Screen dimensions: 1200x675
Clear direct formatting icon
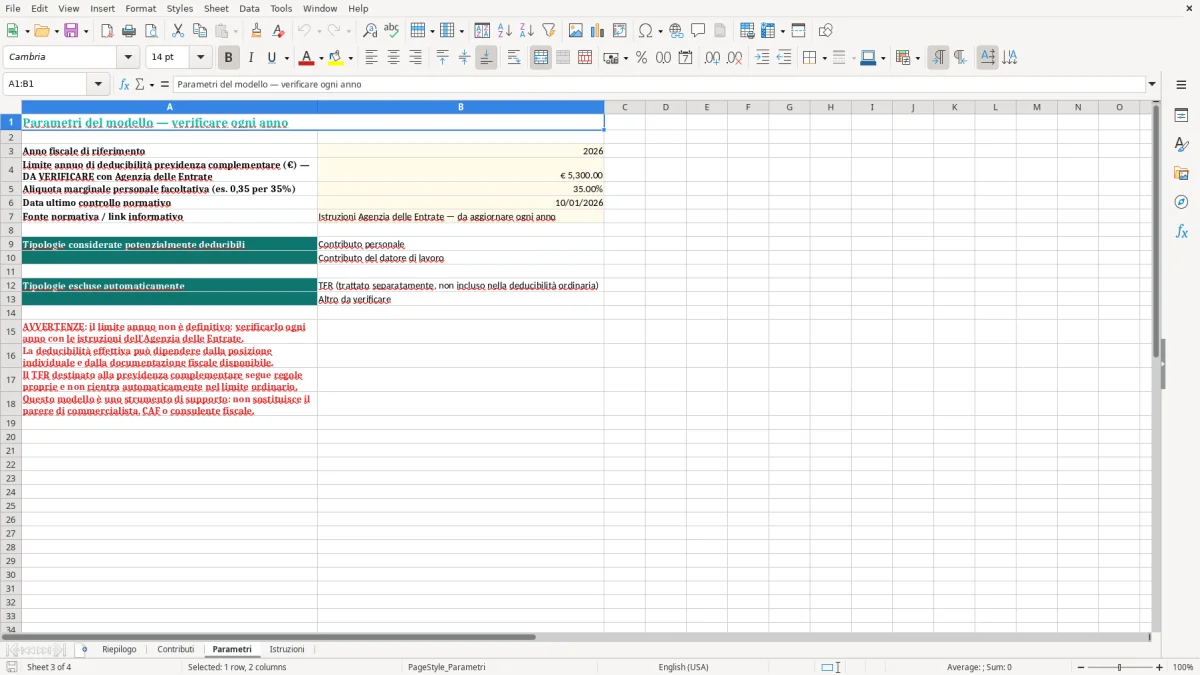(x=278, y=31)
